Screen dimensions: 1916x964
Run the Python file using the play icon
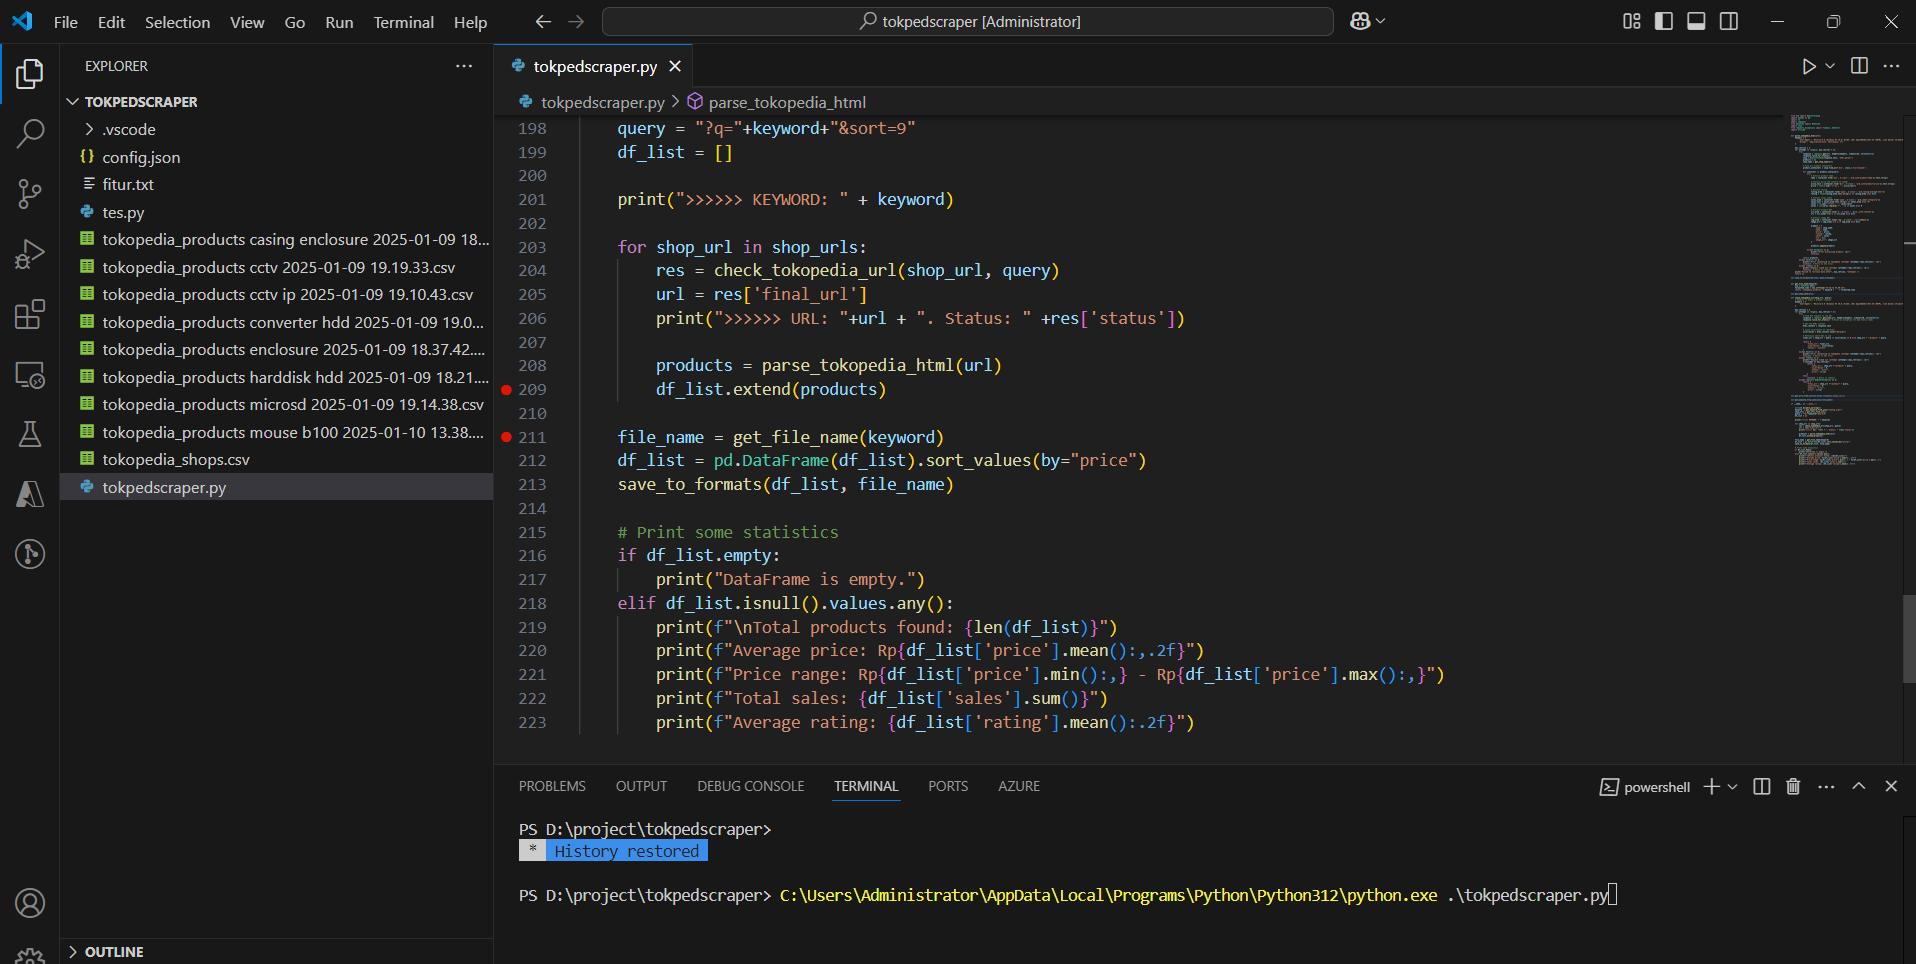(x=1808, y=66)
